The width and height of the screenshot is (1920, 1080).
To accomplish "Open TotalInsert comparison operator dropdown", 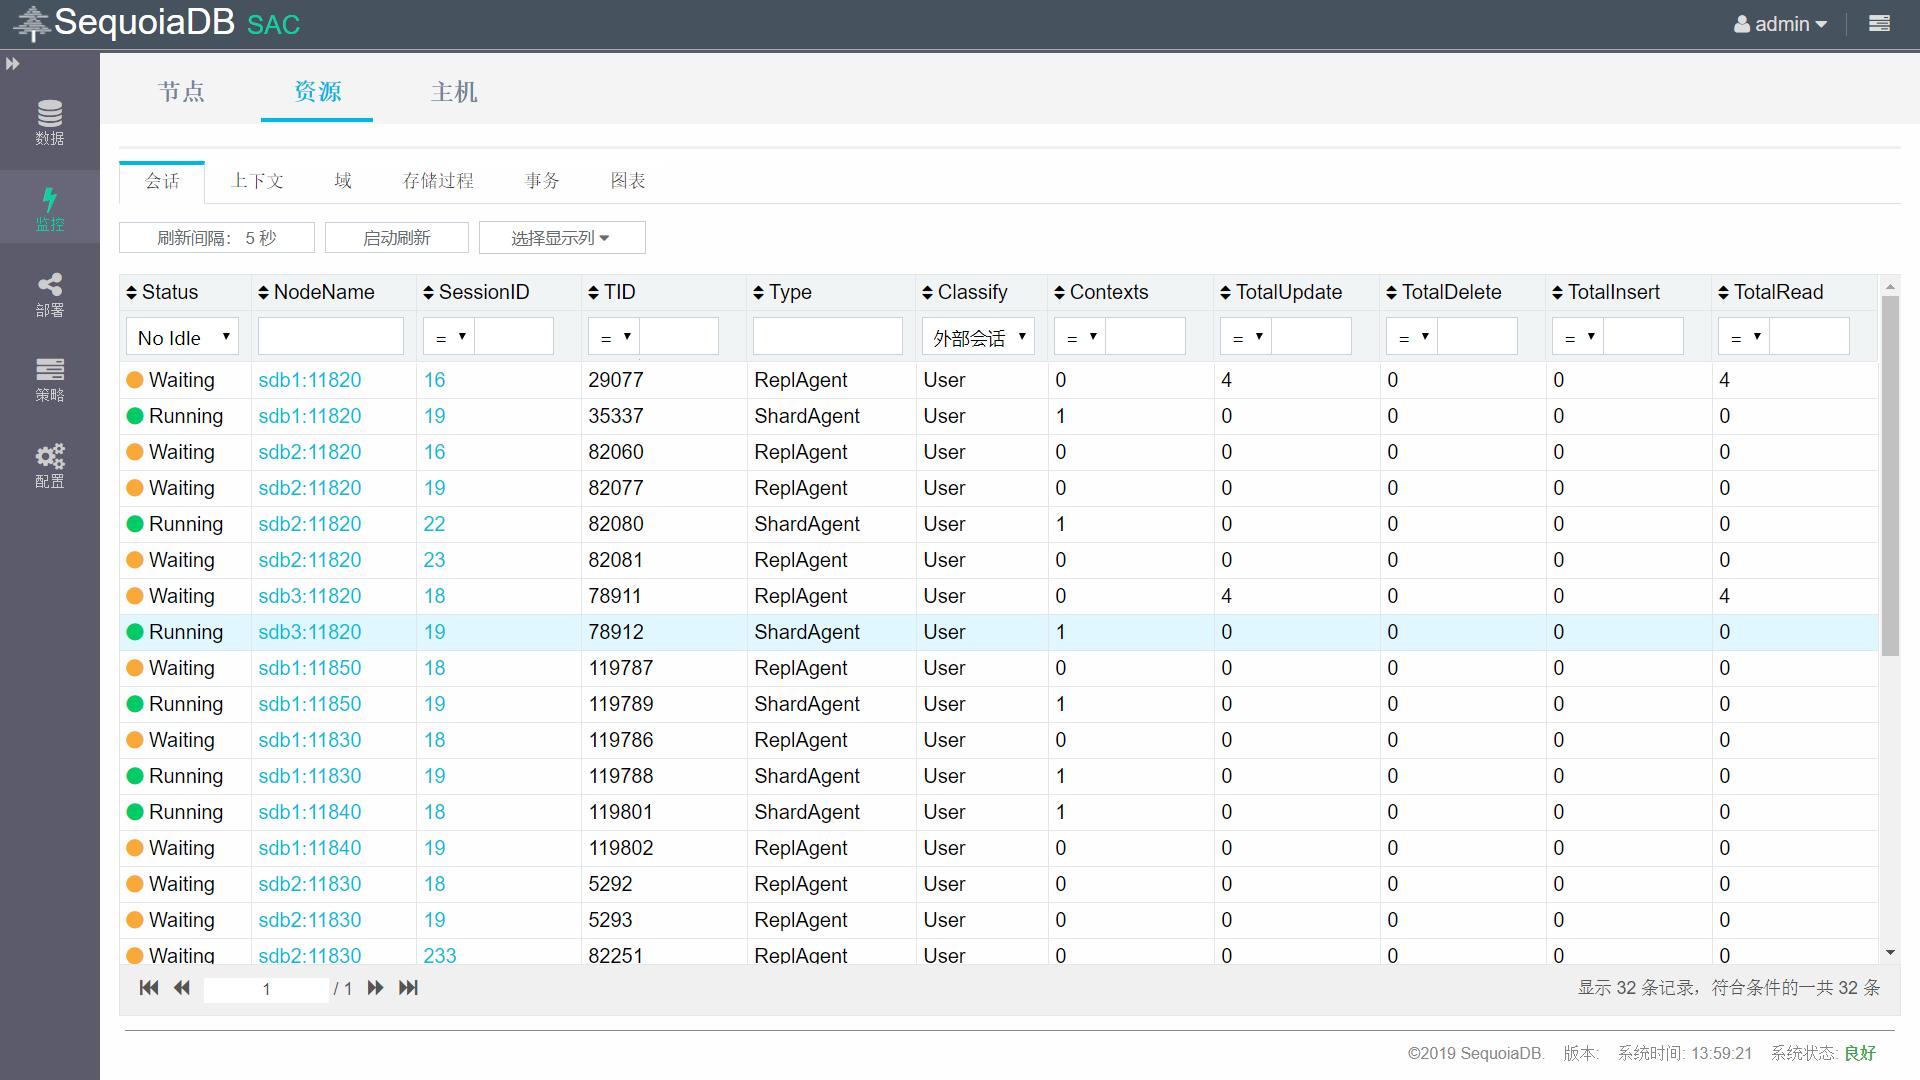I will 1578,337.
